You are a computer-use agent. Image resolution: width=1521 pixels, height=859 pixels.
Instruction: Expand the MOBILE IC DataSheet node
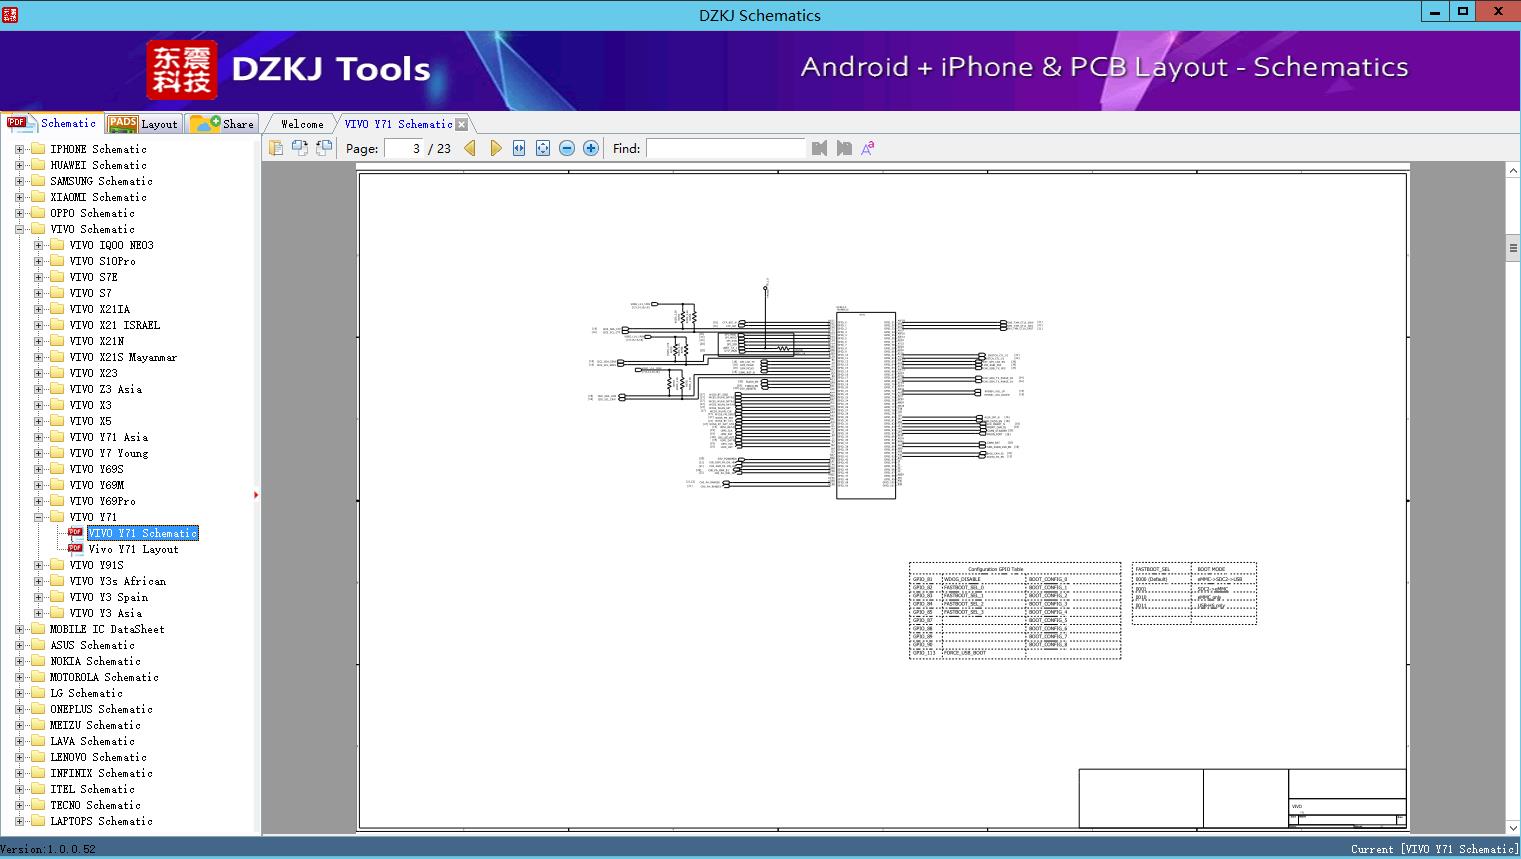[x=20, y=629]
